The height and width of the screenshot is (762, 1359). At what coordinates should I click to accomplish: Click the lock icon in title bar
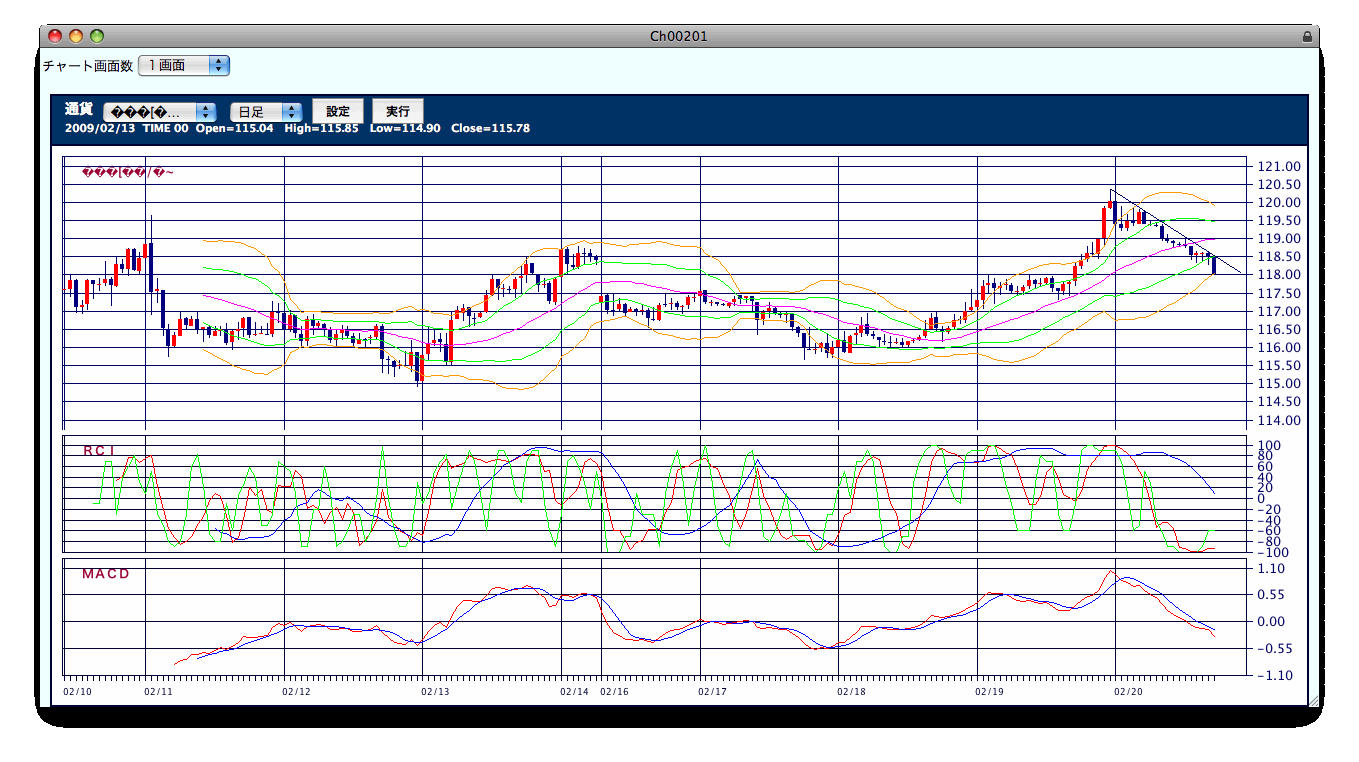[x=1307, y=36]
